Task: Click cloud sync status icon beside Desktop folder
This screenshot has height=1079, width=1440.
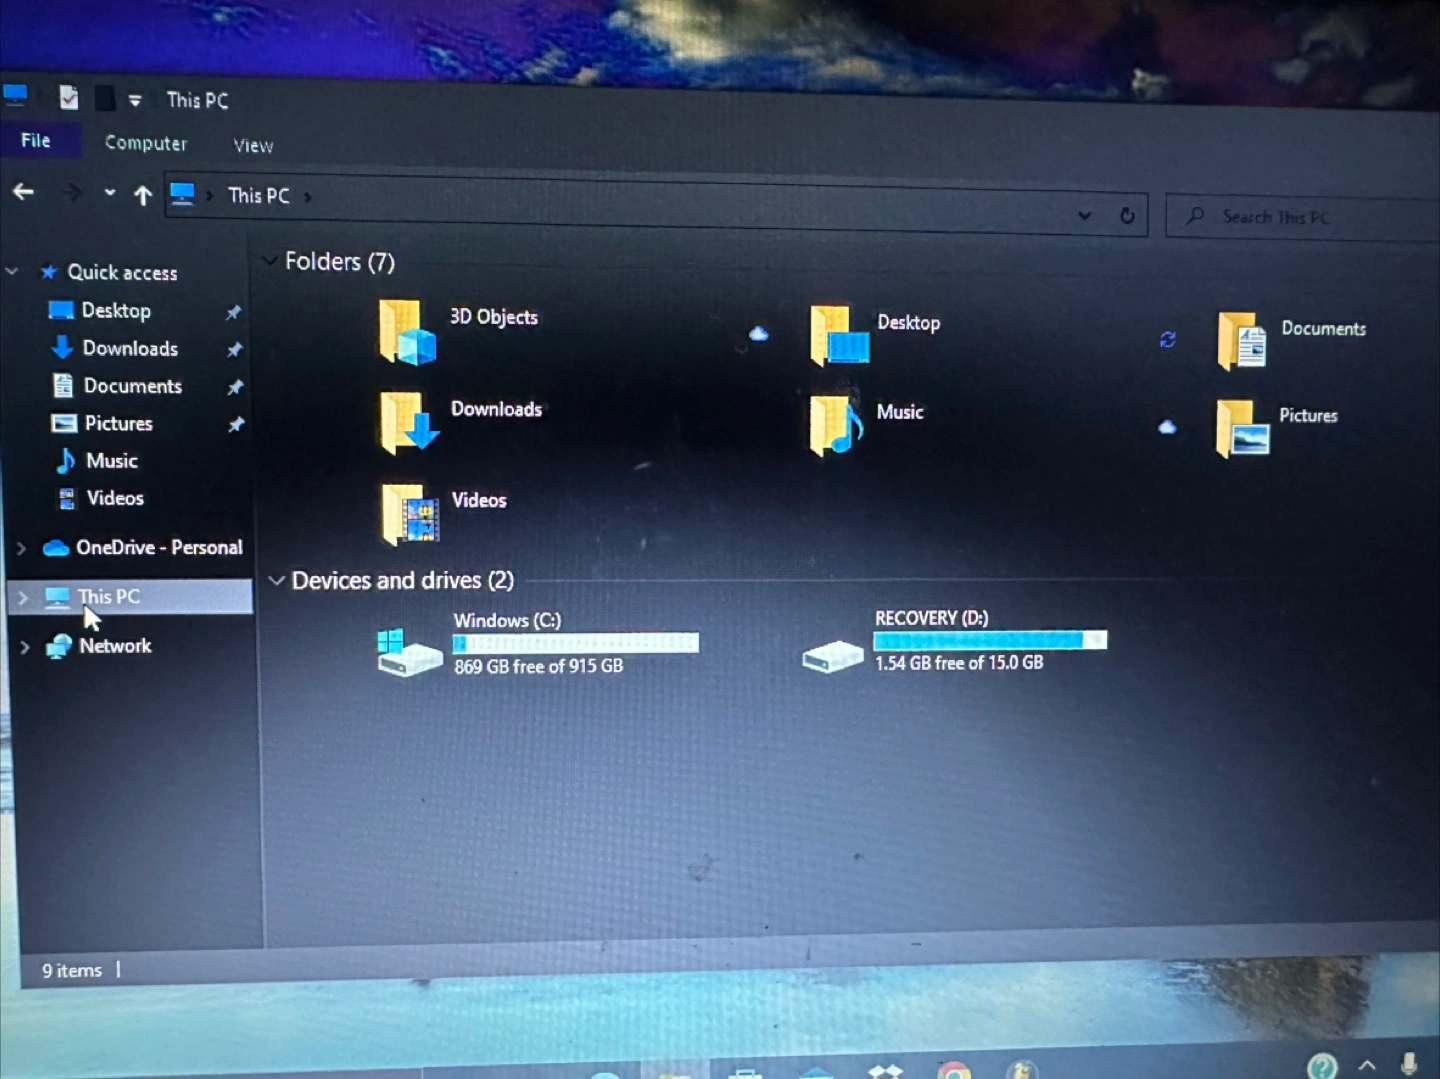Action: click(x=758, y=333)
